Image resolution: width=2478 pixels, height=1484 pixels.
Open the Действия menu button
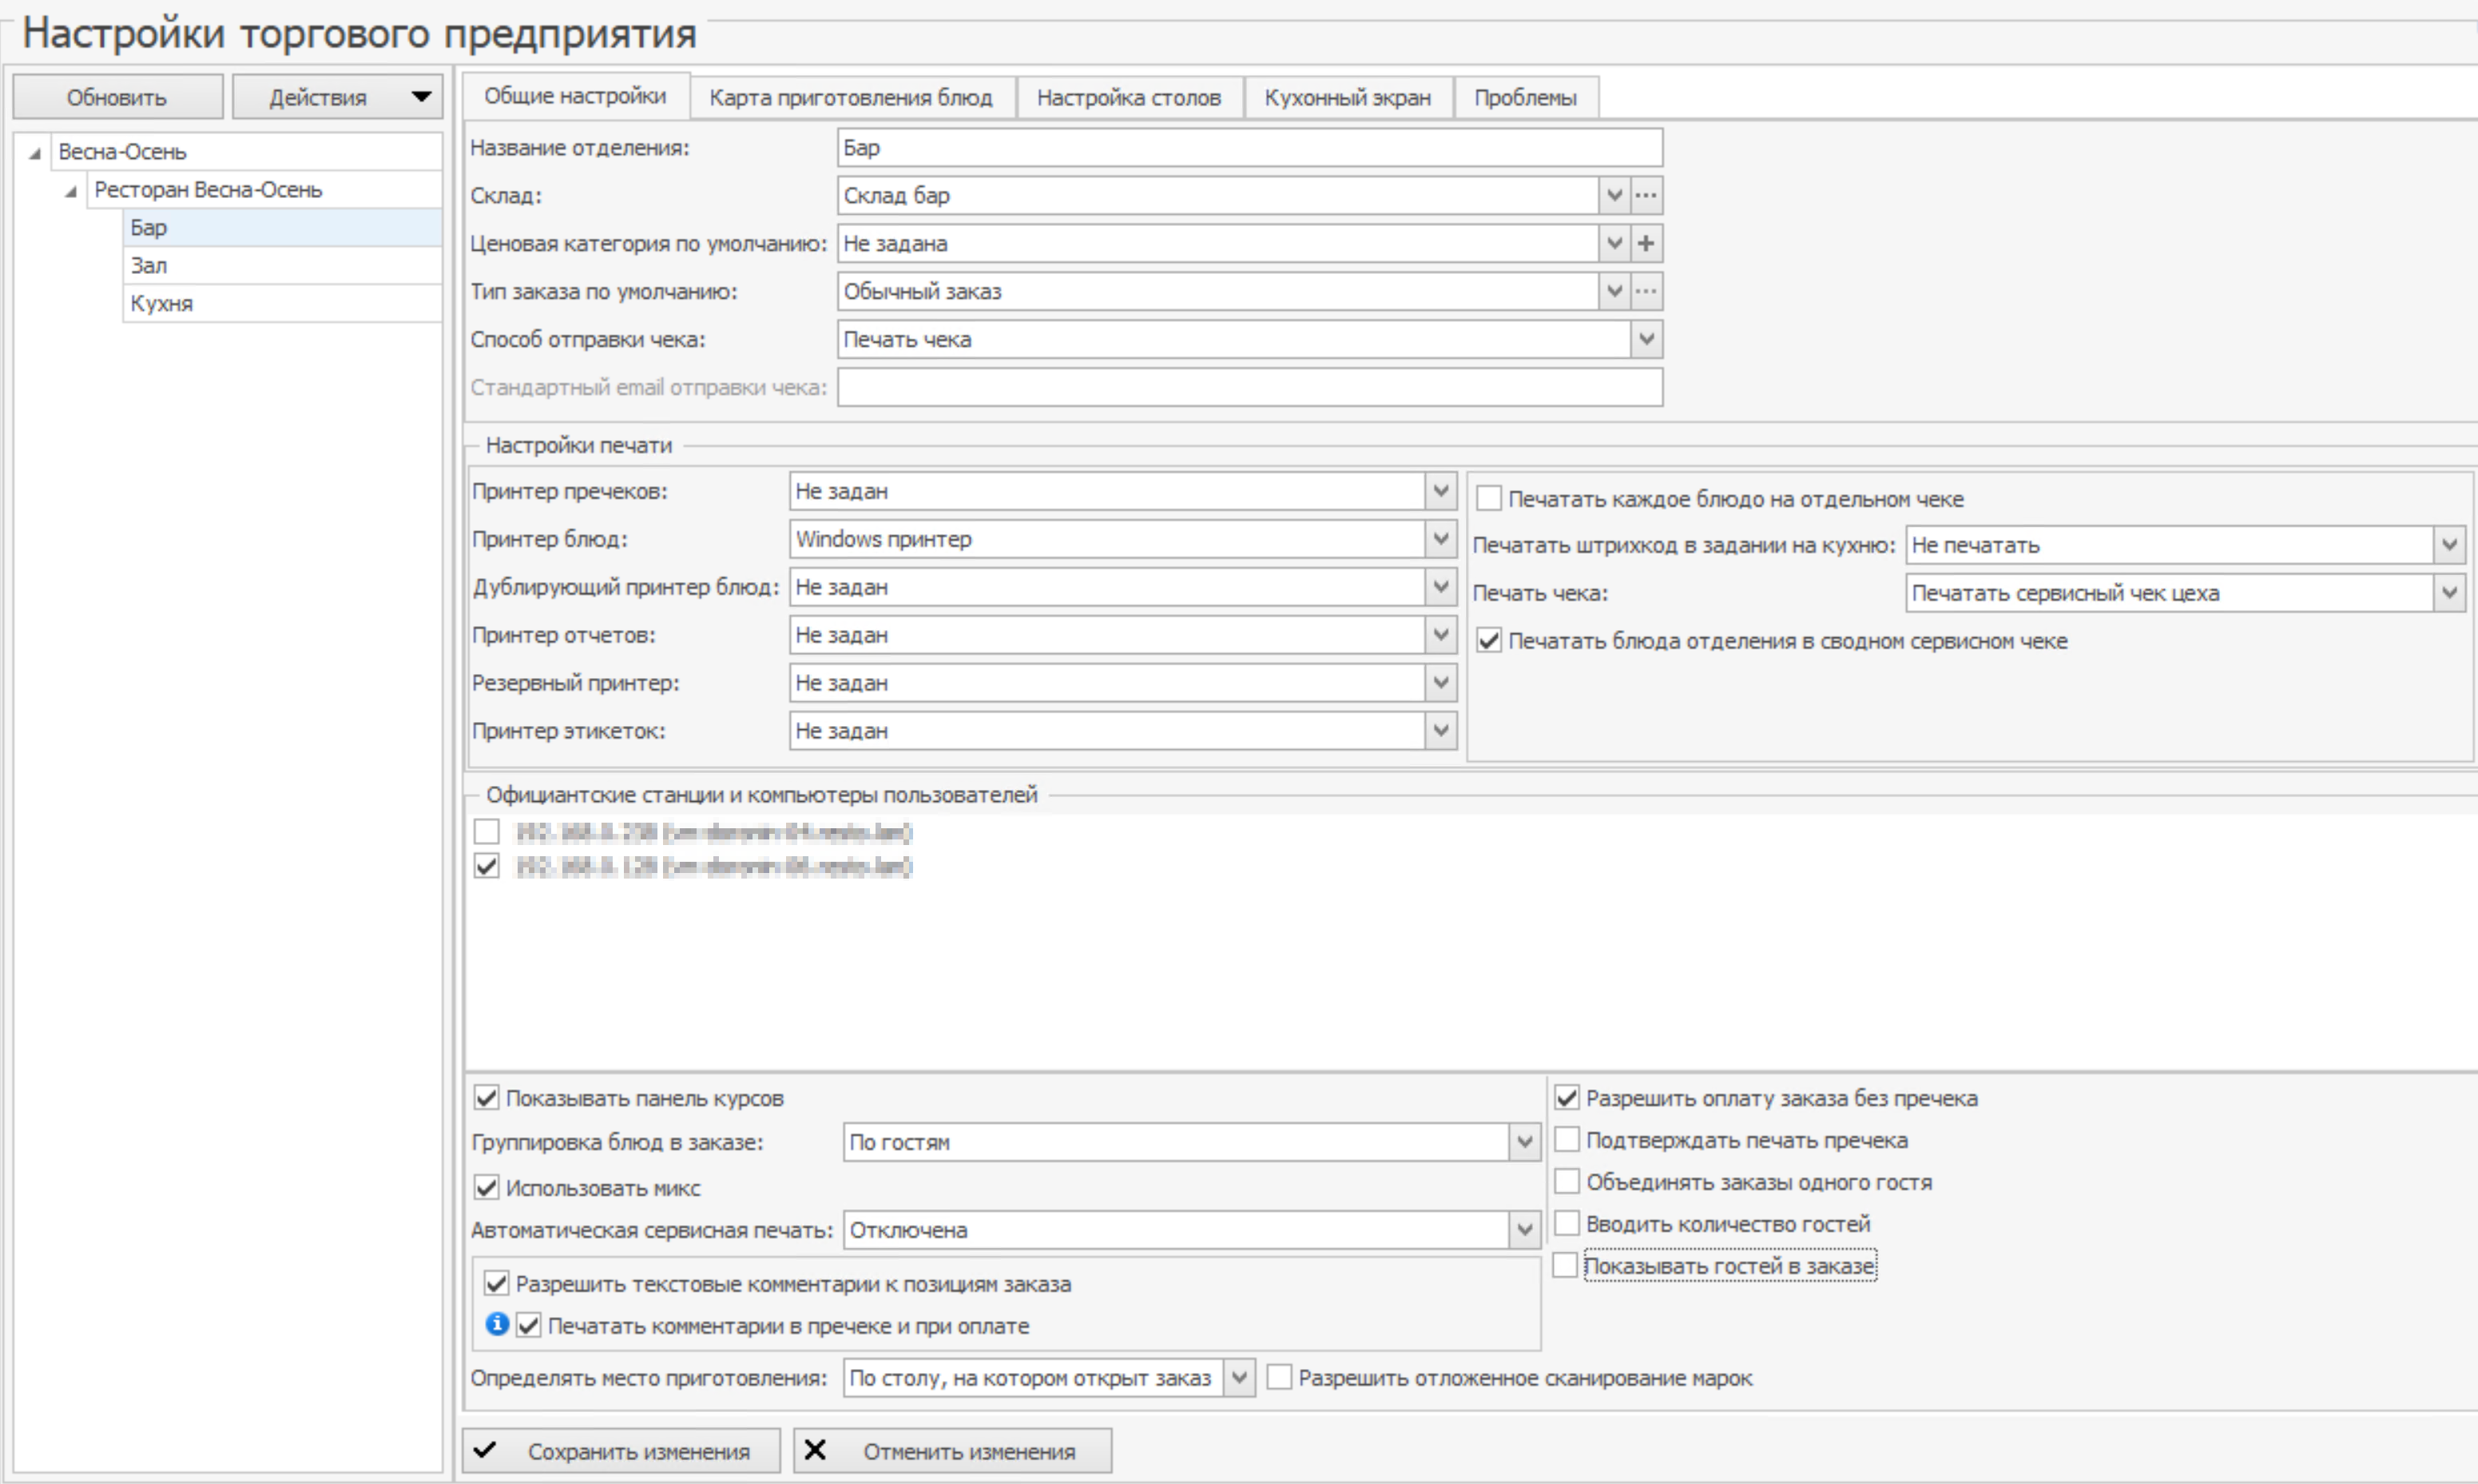click(x=337, y=97)
